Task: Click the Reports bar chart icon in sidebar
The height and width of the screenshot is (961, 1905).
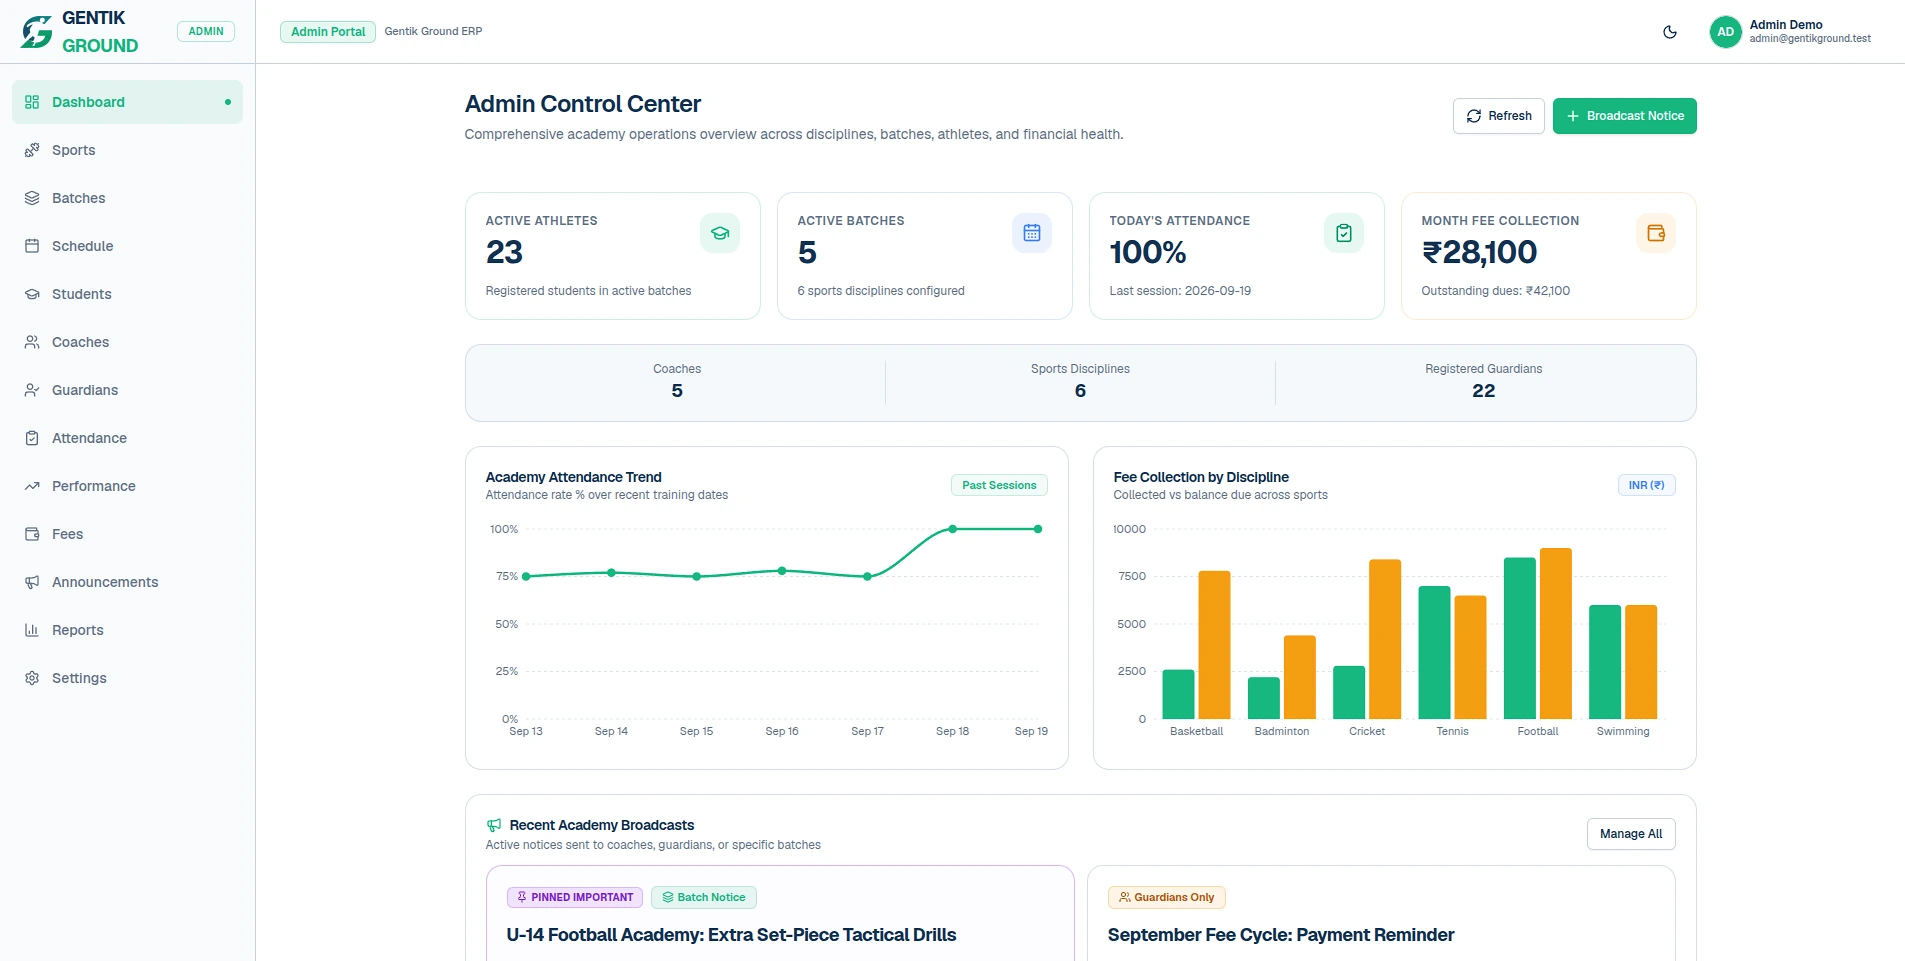Action: 32,630
